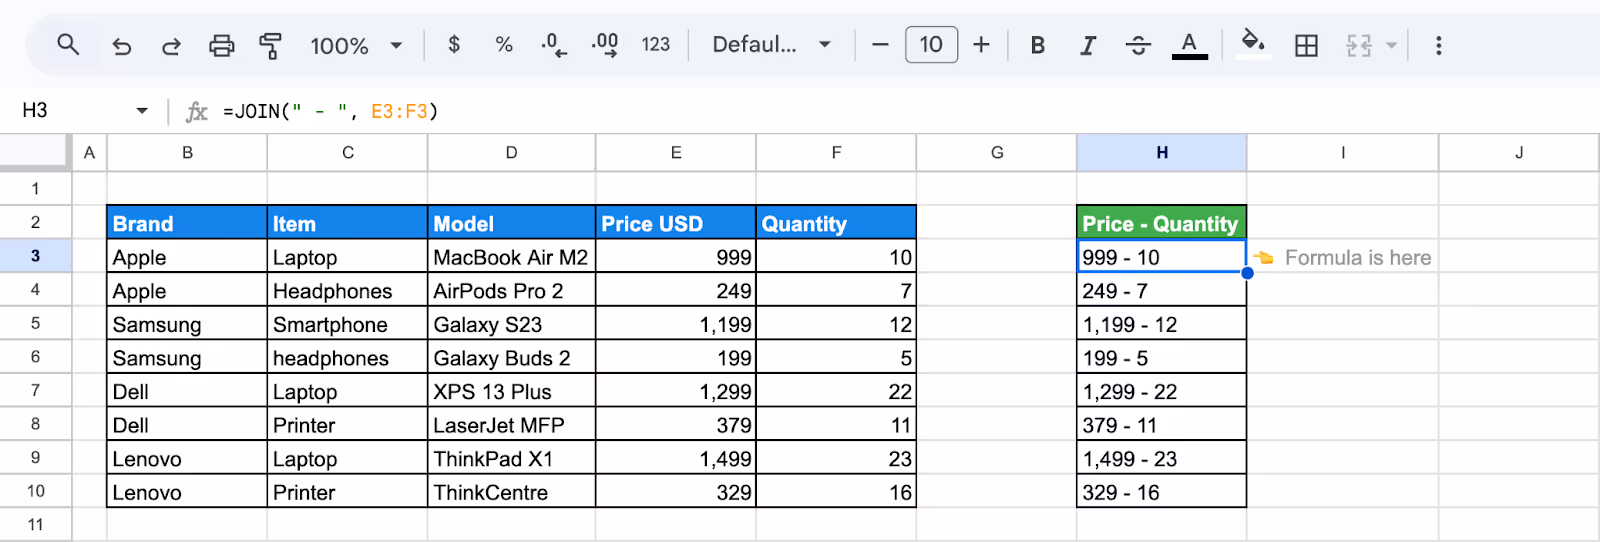The height and width of the screenshot is (542, 1600).
Task: Click the select-all corner box
Action: click(x=35, y=152)
